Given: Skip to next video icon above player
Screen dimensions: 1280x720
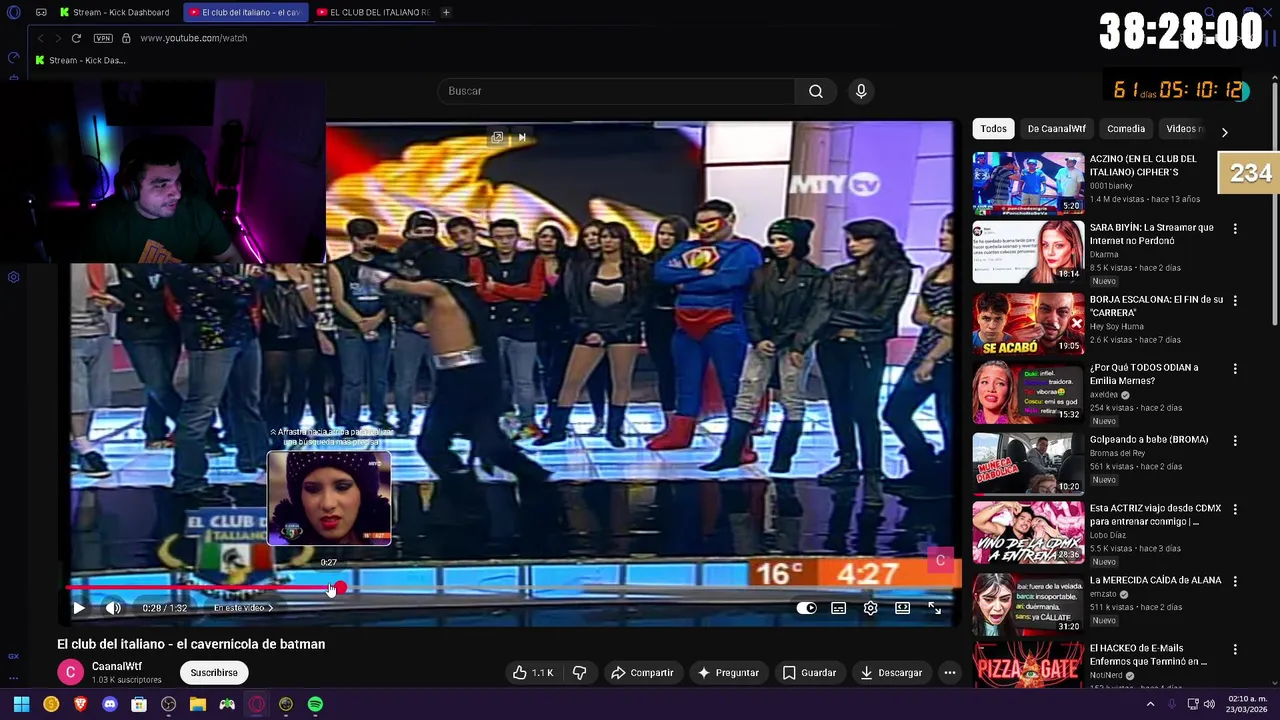Looking at the screenshot, I should [521, 137].
